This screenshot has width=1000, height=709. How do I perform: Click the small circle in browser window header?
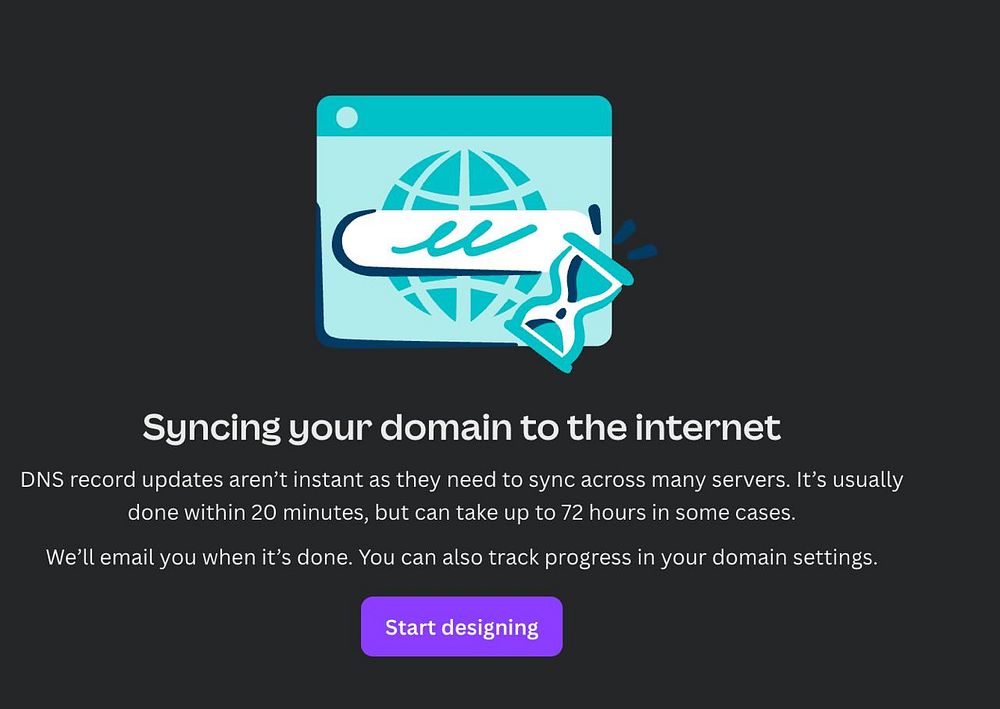coord(347,118)
